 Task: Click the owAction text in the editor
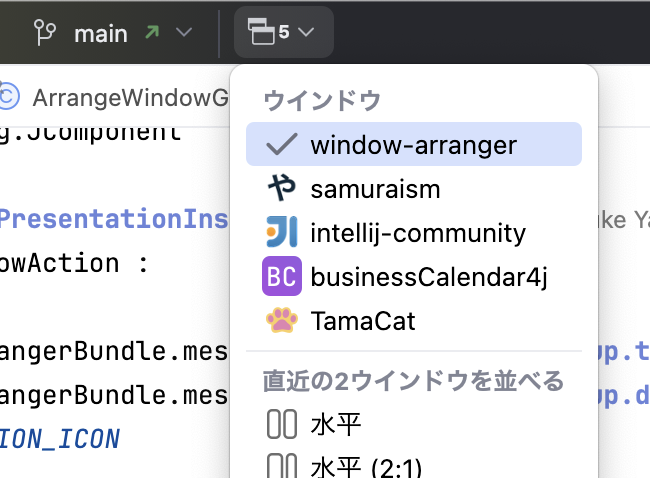(59, 263)
